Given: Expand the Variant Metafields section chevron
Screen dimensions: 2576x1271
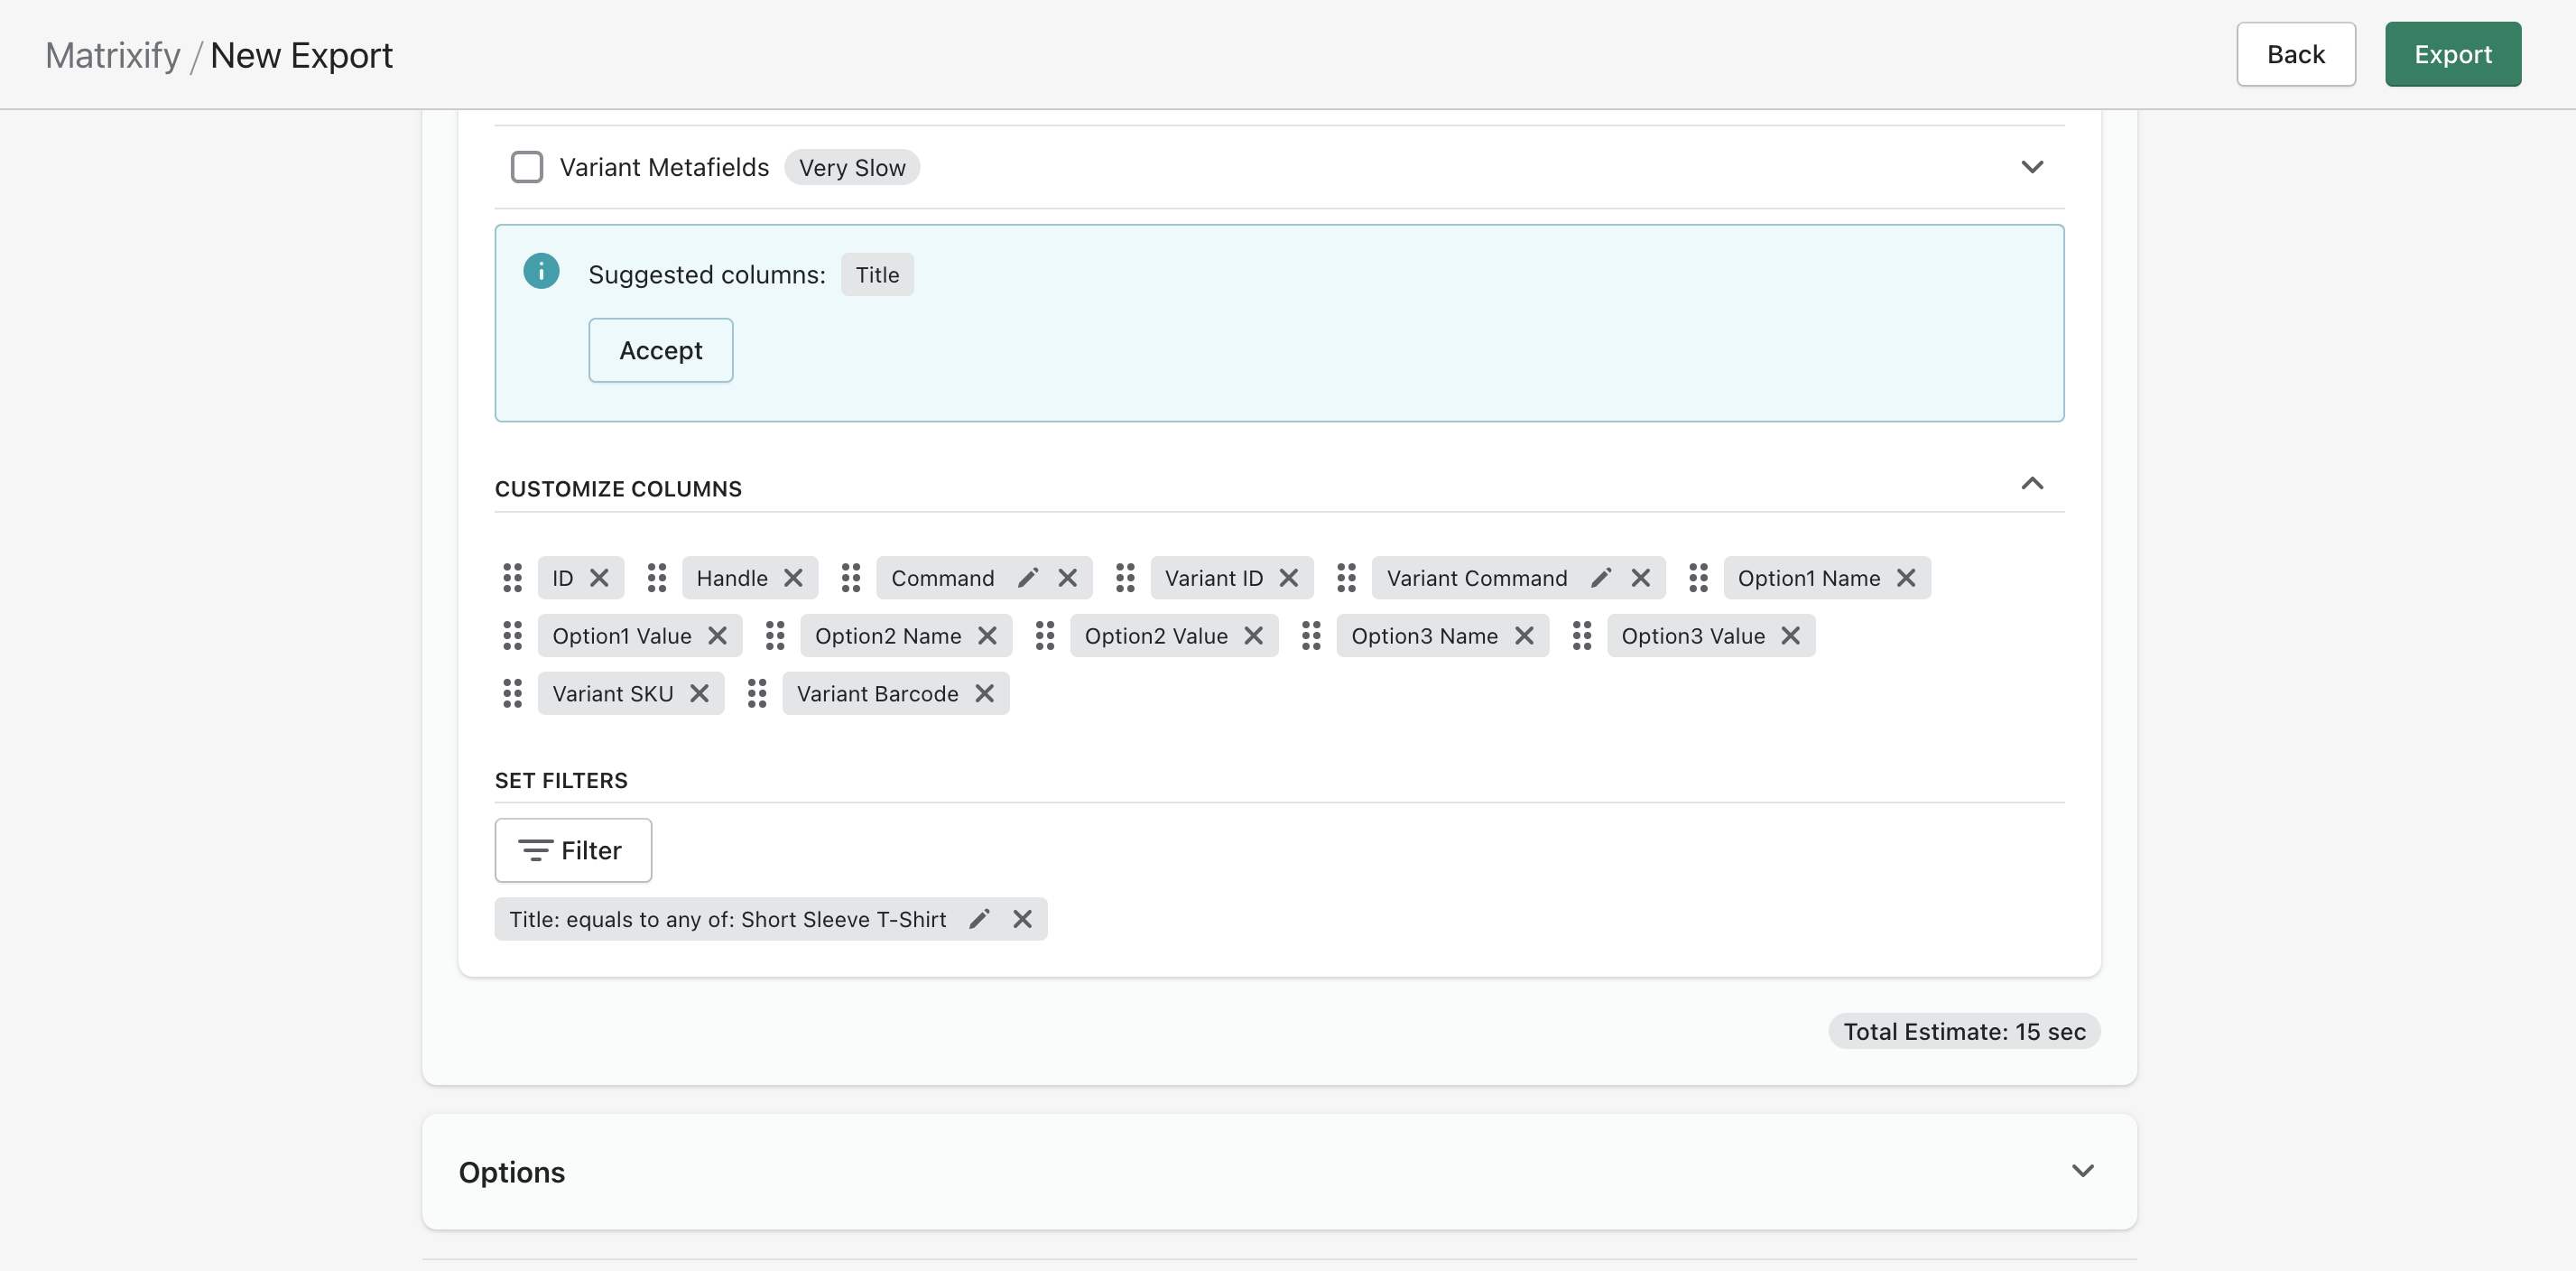Looking at the screenshot, I should [2031, 167].
